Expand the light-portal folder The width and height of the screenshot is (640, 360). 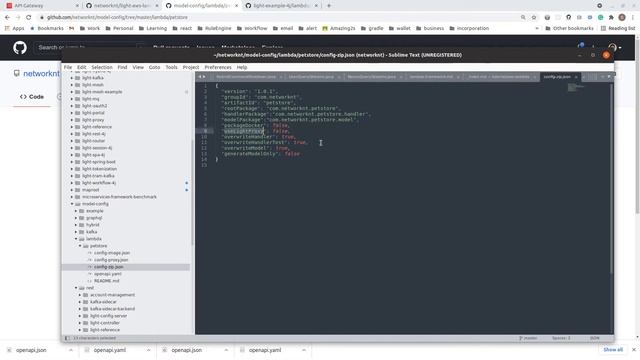(72, 113)
